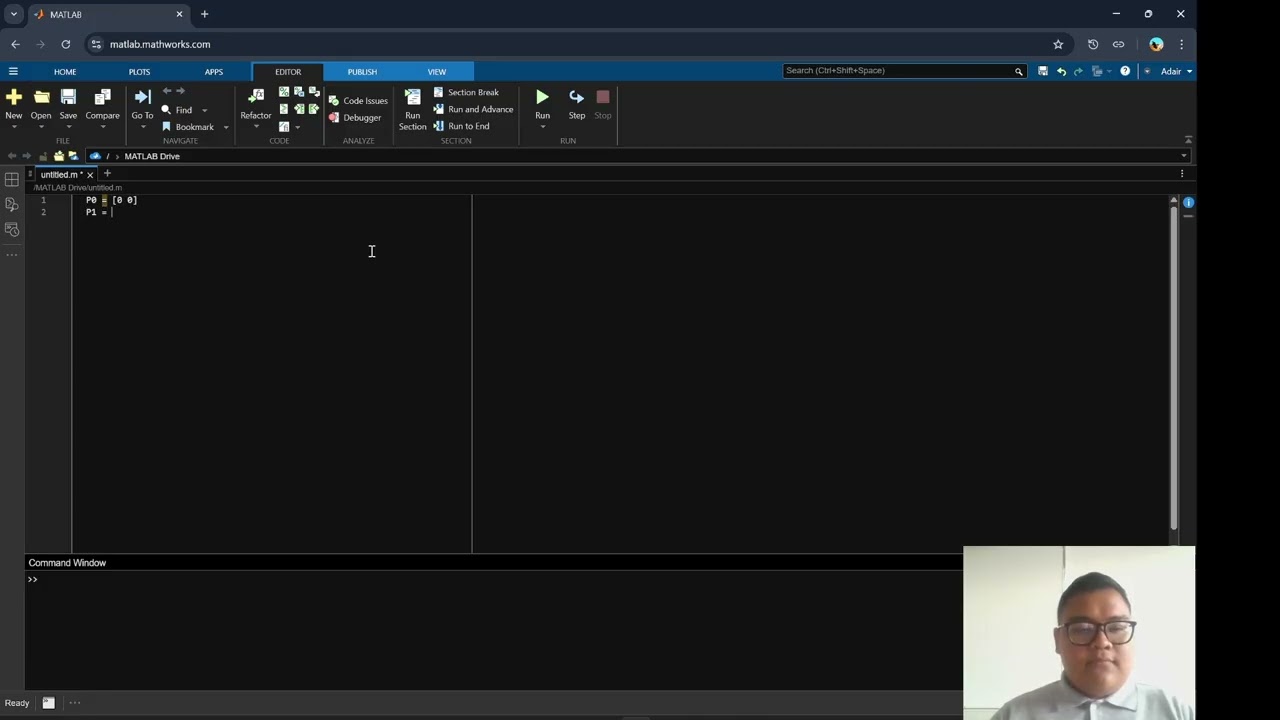
Task: Open Help via the question mark icon
Action: [x=1125, y=71]
